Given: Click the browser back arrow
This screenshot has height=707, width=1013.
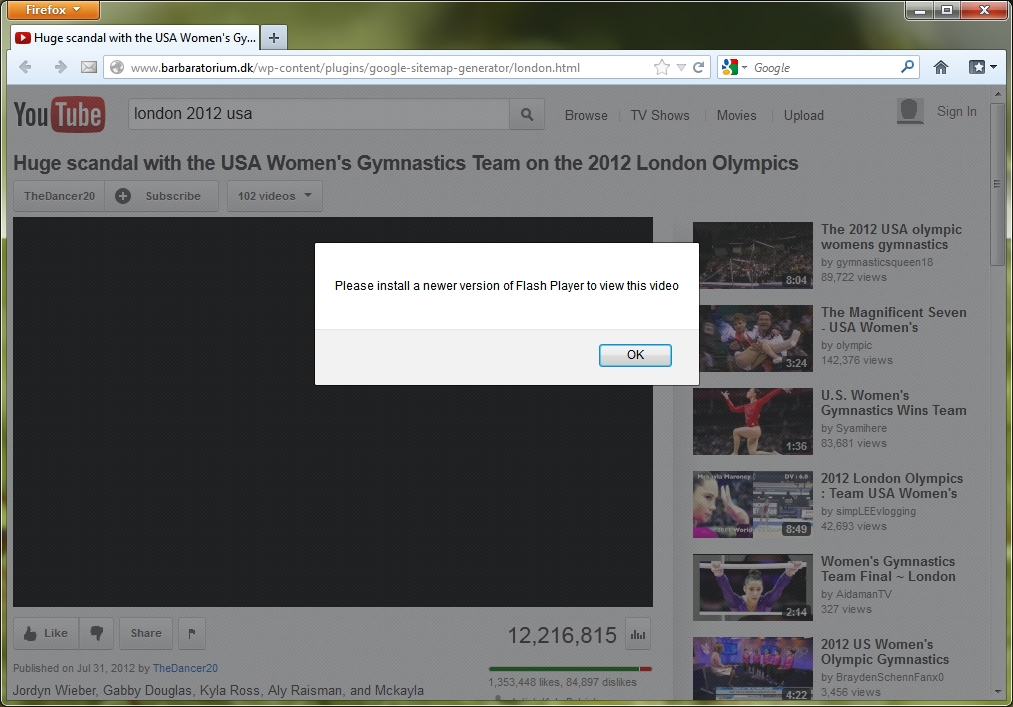Looking at the screenshot, I should [x=26, y=67].
